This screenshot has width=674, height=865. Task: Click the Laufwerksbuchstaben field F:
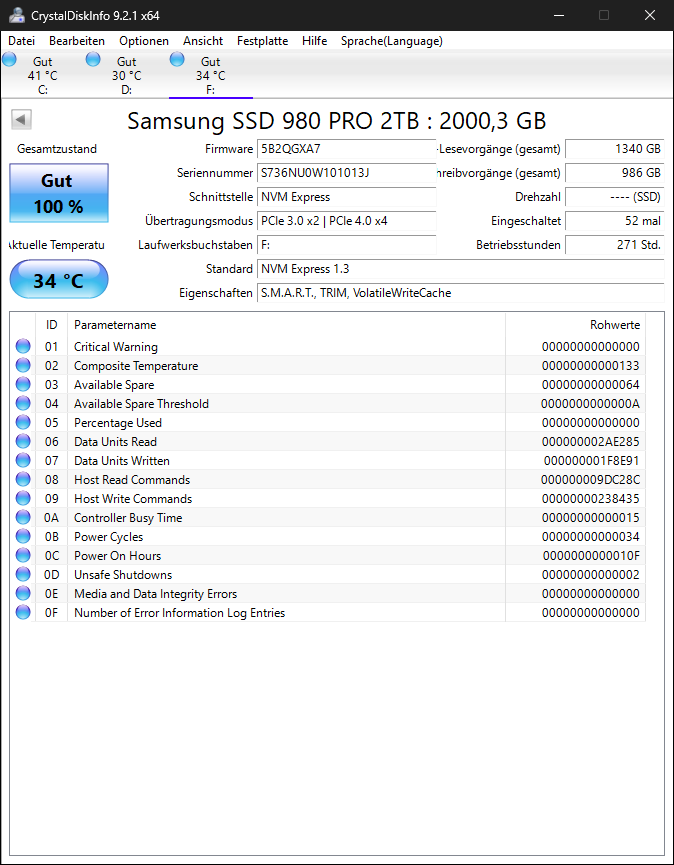pyautogui.click(x=346, y=245)
